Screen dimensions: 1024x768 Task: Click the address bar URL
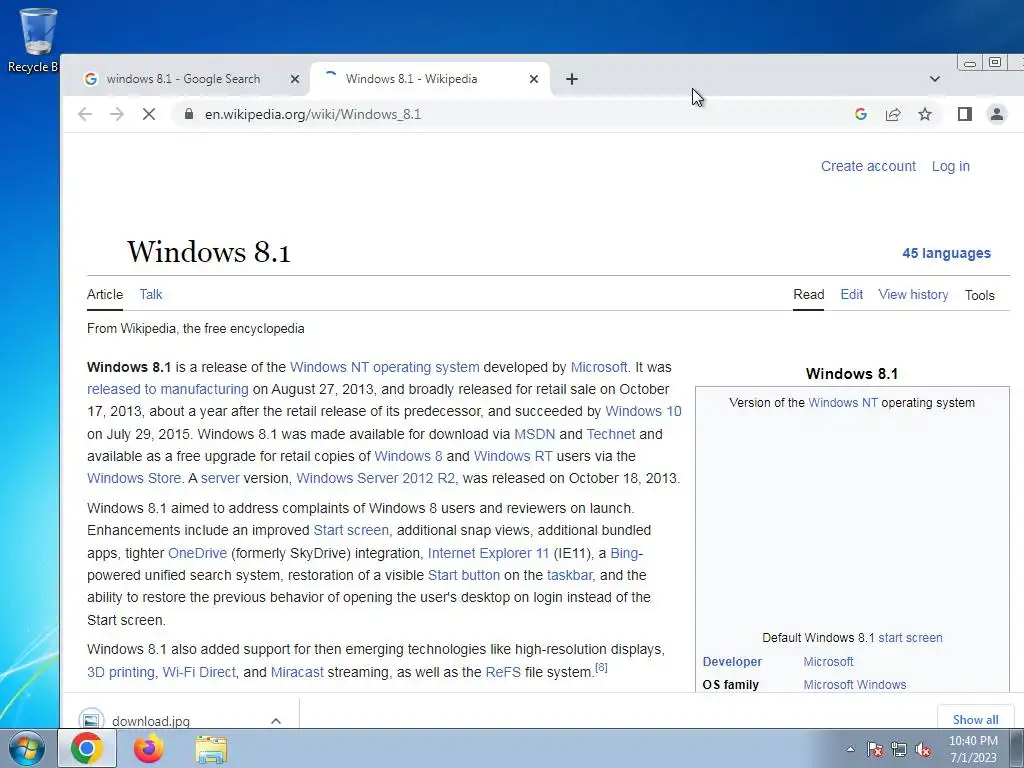click(313, 114)
